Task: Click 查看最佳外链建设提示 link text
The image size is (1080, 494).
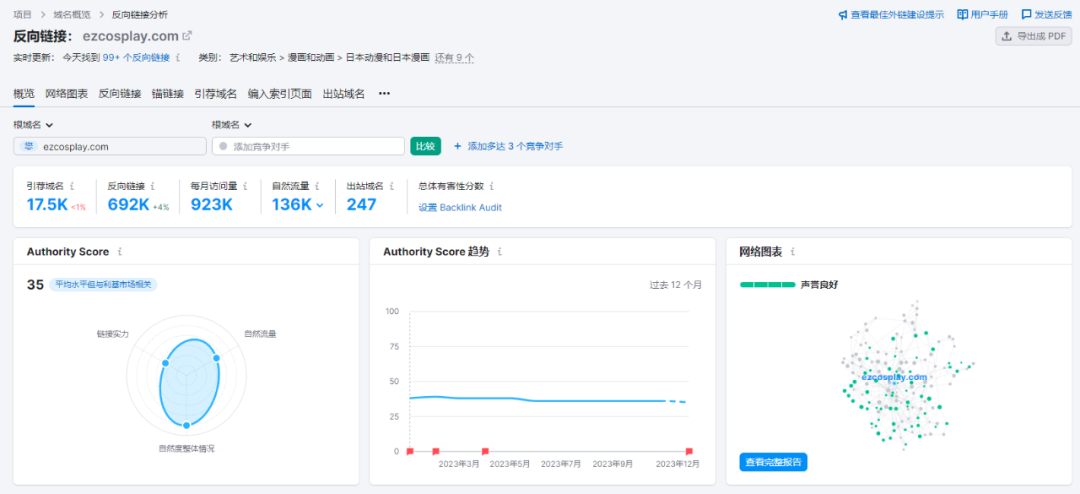Action: [897, 14]
